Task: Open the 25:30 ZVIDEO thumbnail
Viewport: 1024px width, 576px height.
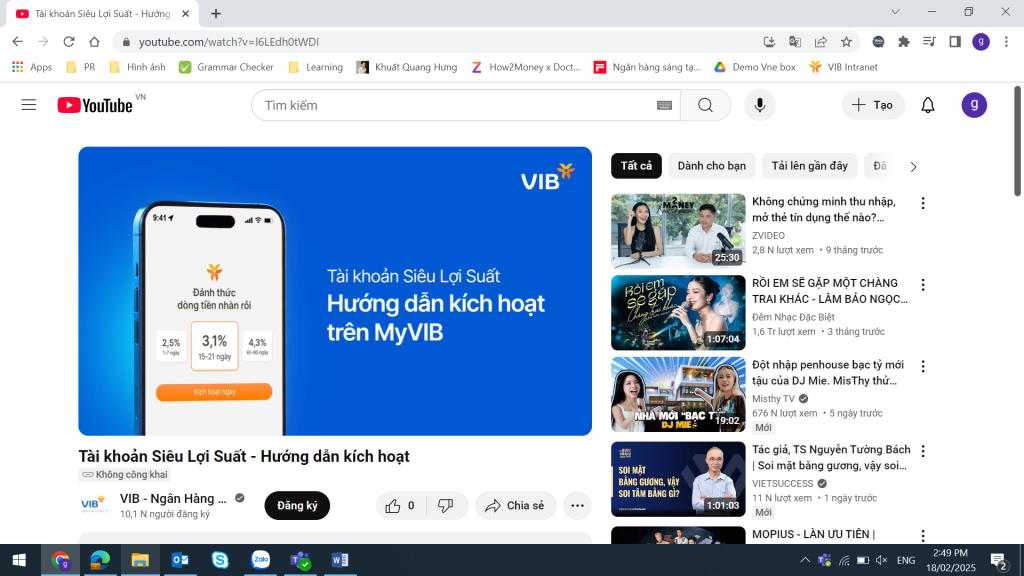Action: point(678,231)
